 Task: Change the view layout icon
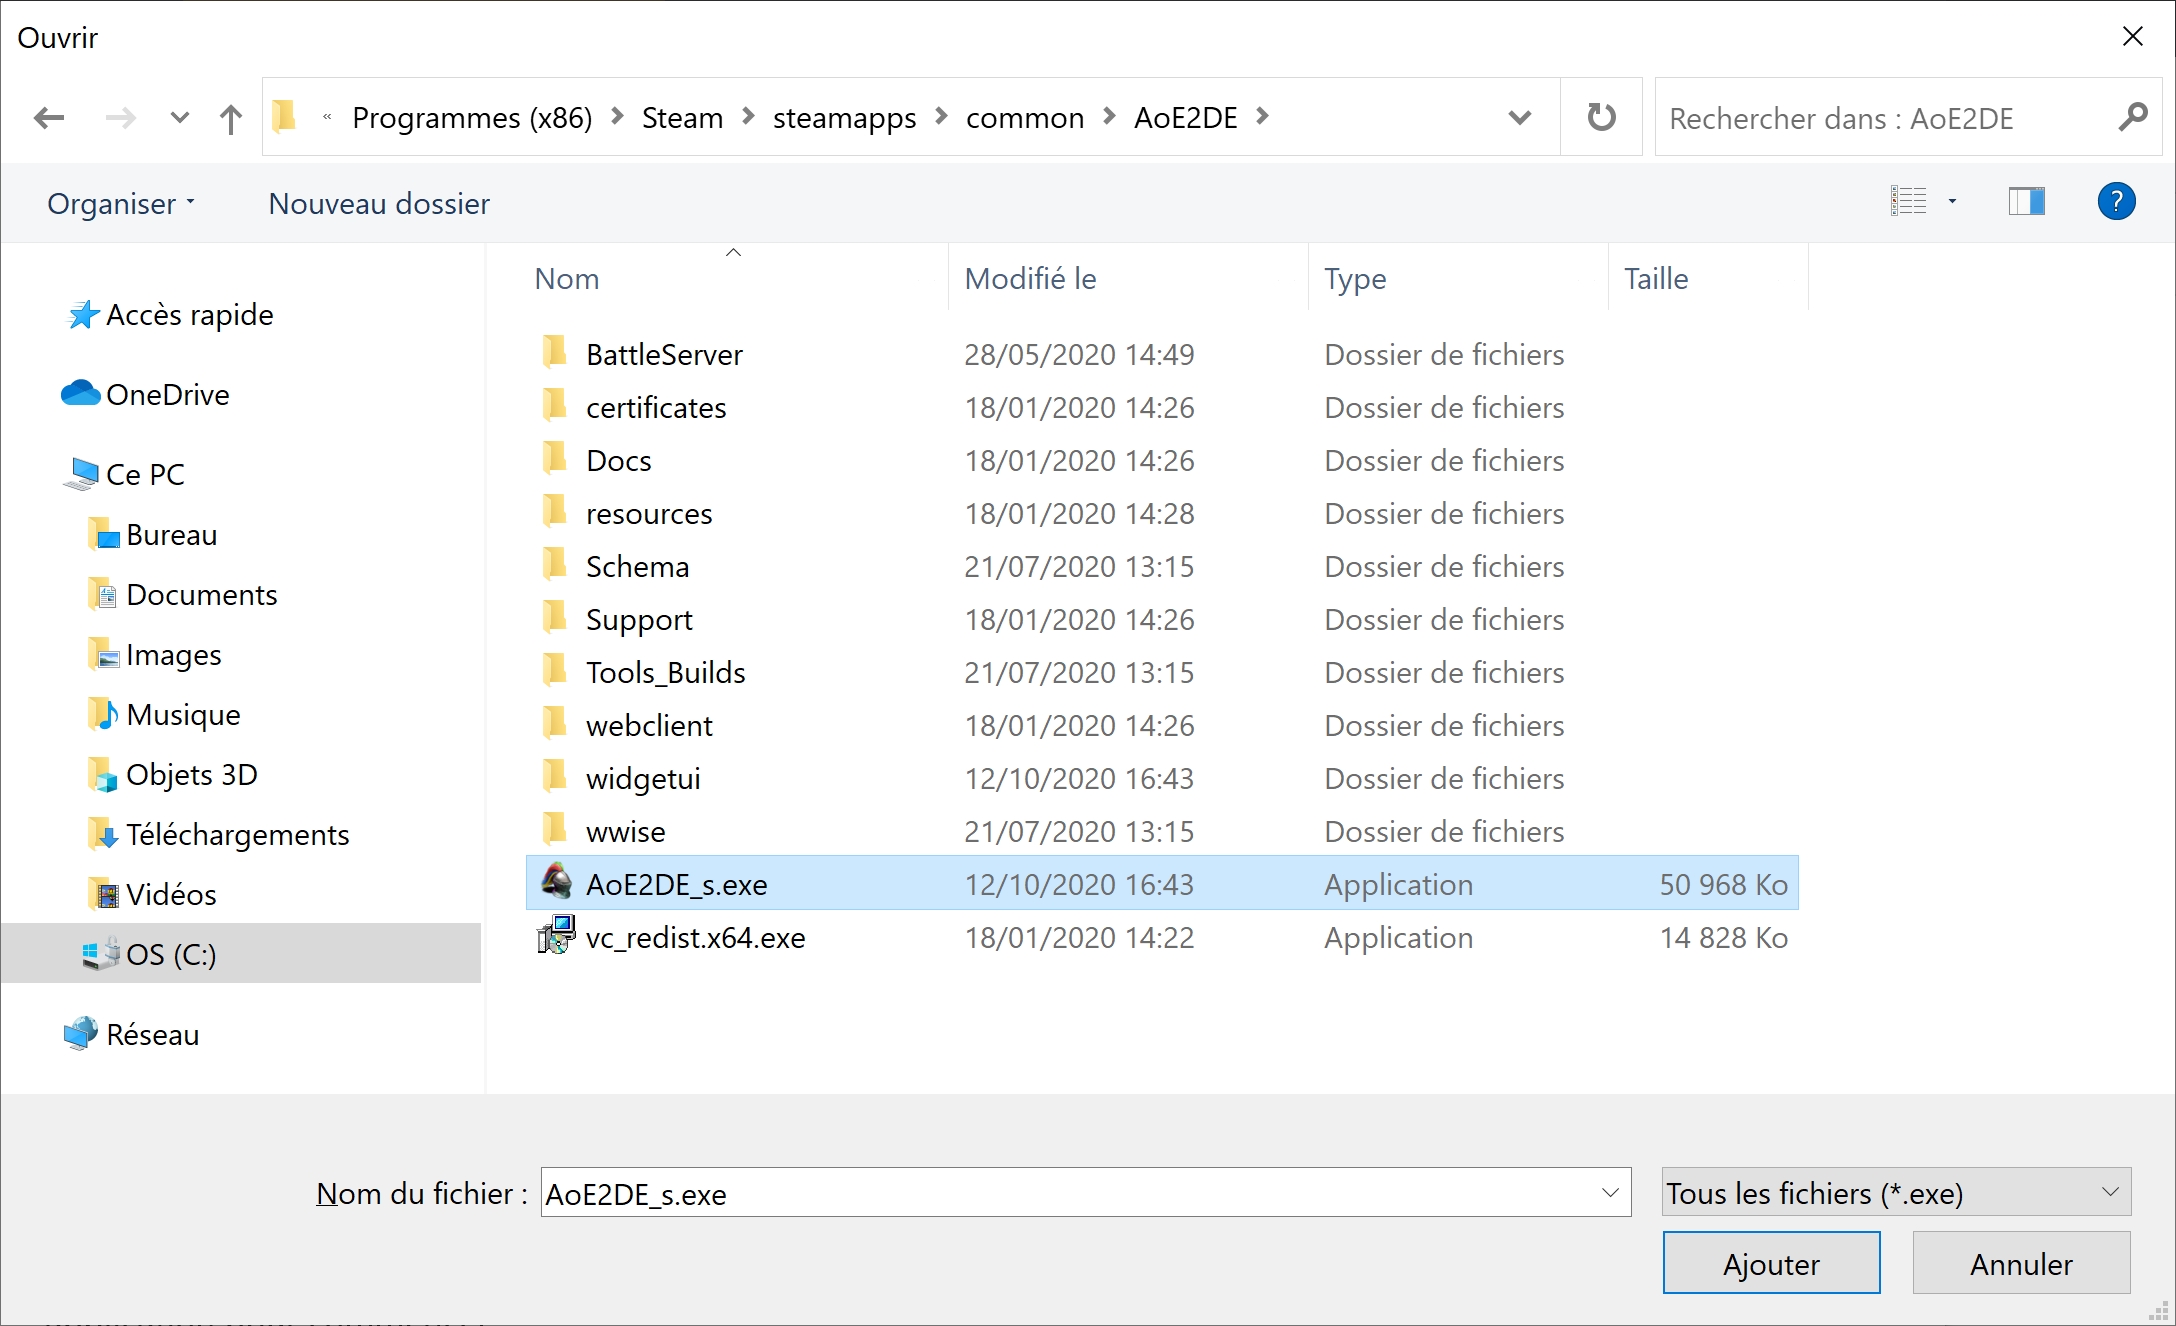coord(1909,201)
